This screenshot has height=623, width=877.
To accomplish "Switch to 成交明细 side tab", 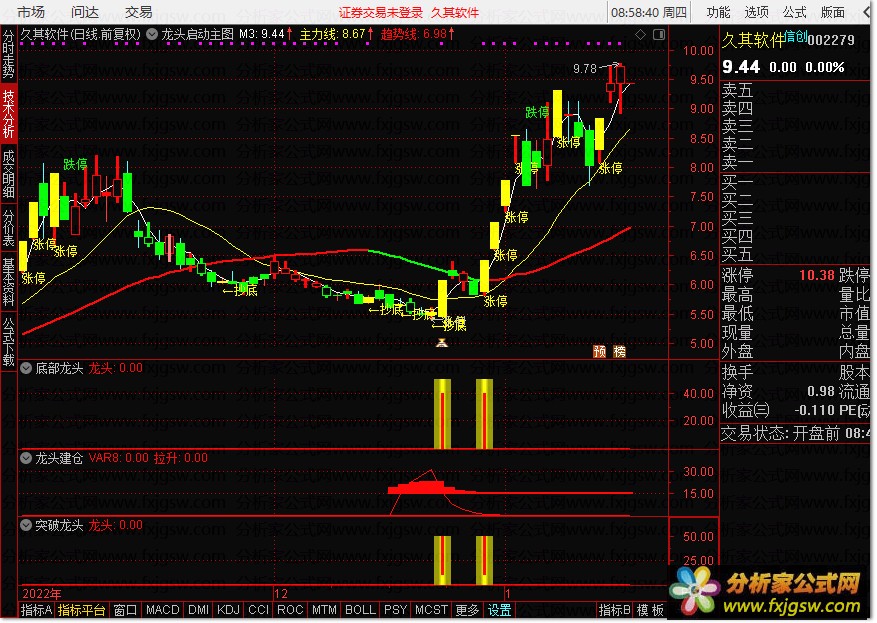I will pyautogui.click(x=8, y=173).
